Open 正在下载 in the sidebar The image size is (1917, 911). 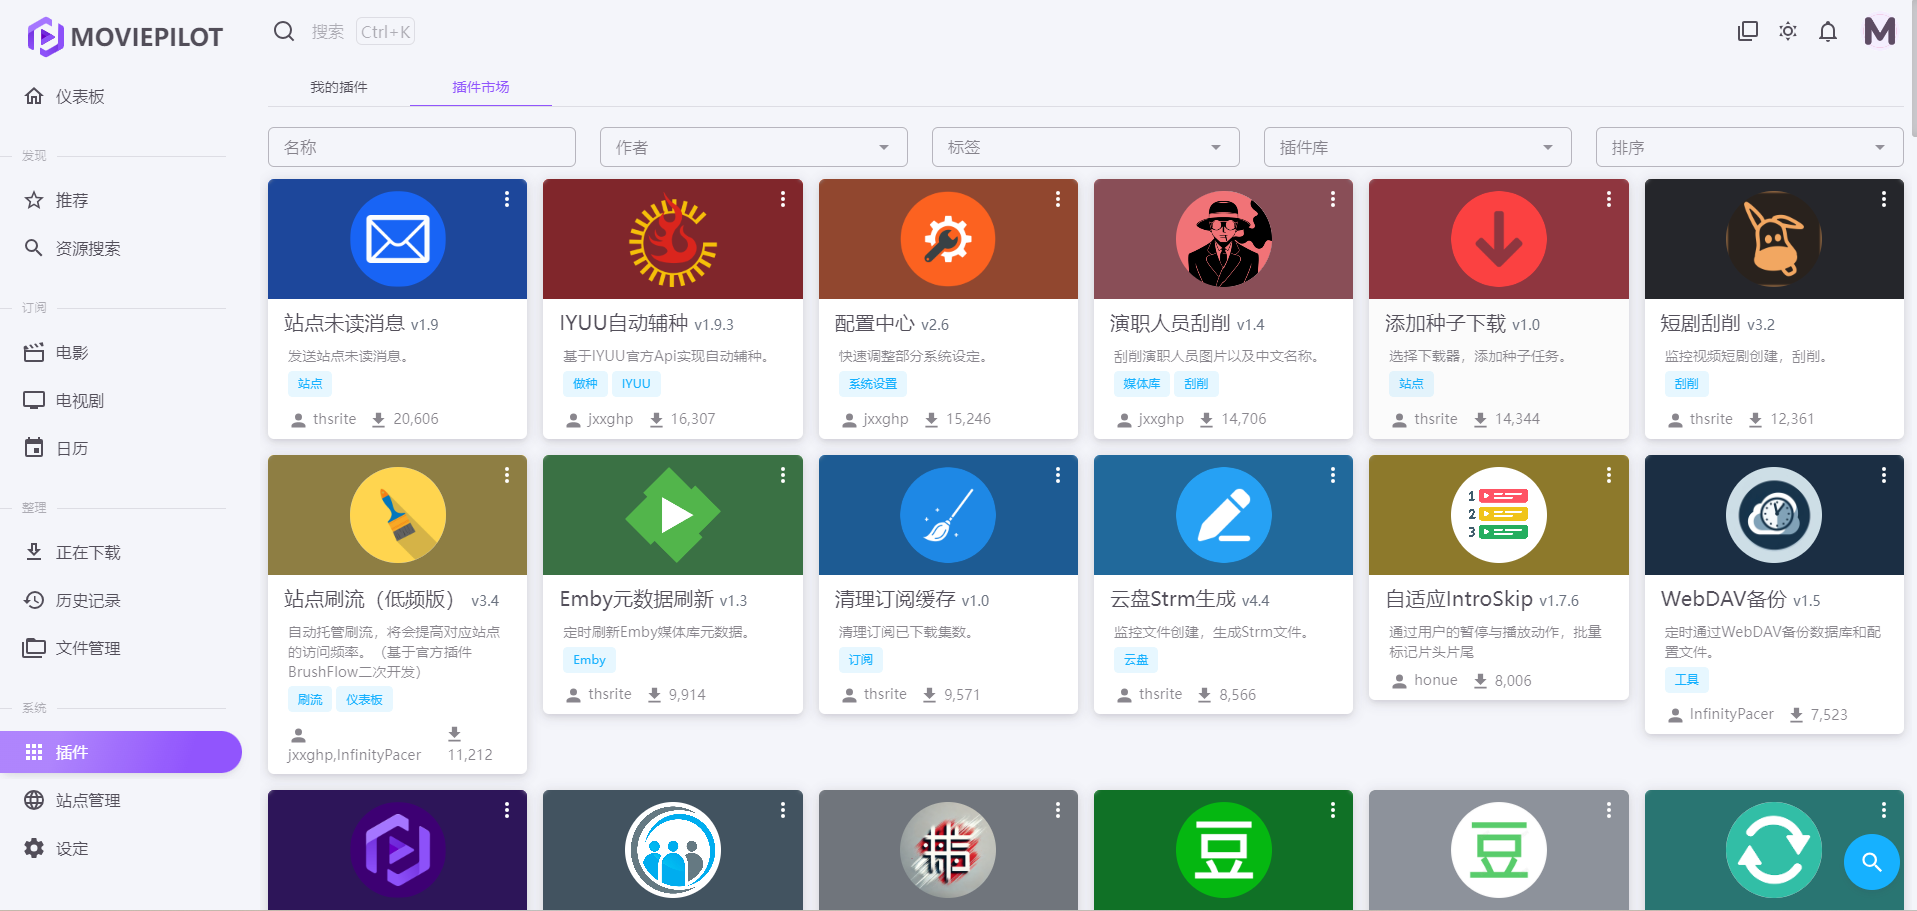(121, 552)
